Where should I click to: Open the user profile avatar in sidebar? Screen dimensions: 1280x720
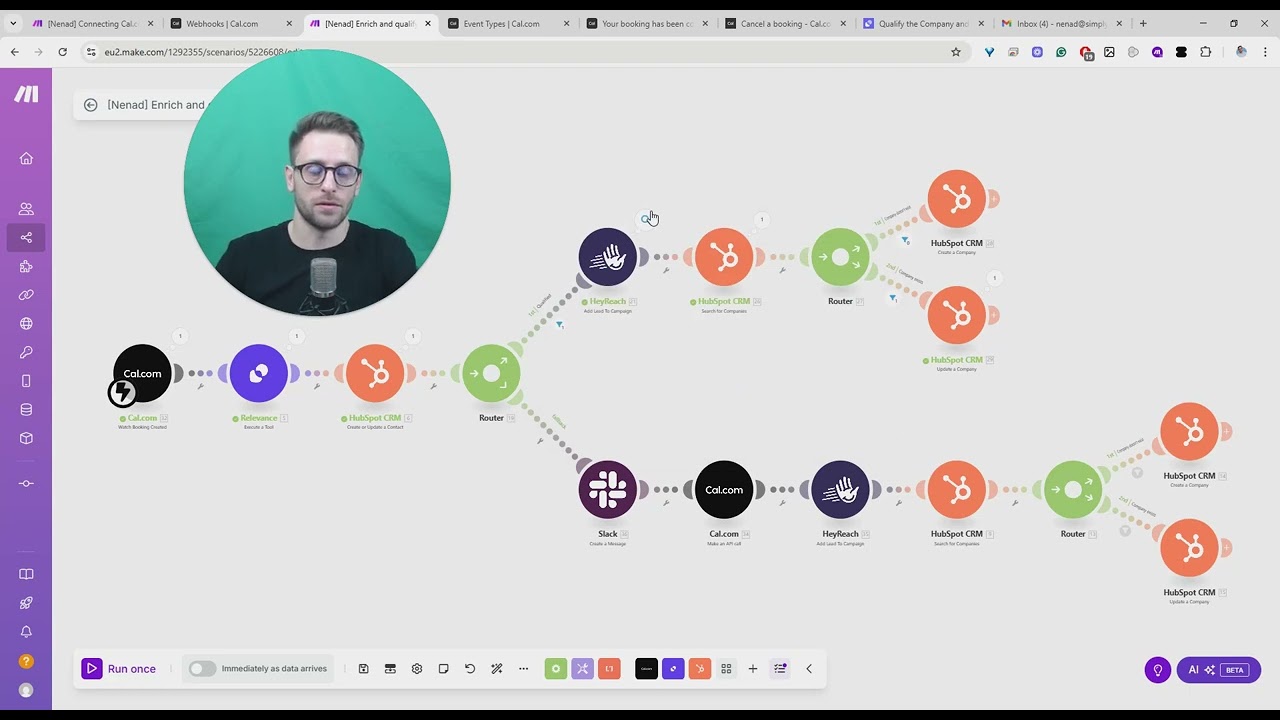(26, 690)
